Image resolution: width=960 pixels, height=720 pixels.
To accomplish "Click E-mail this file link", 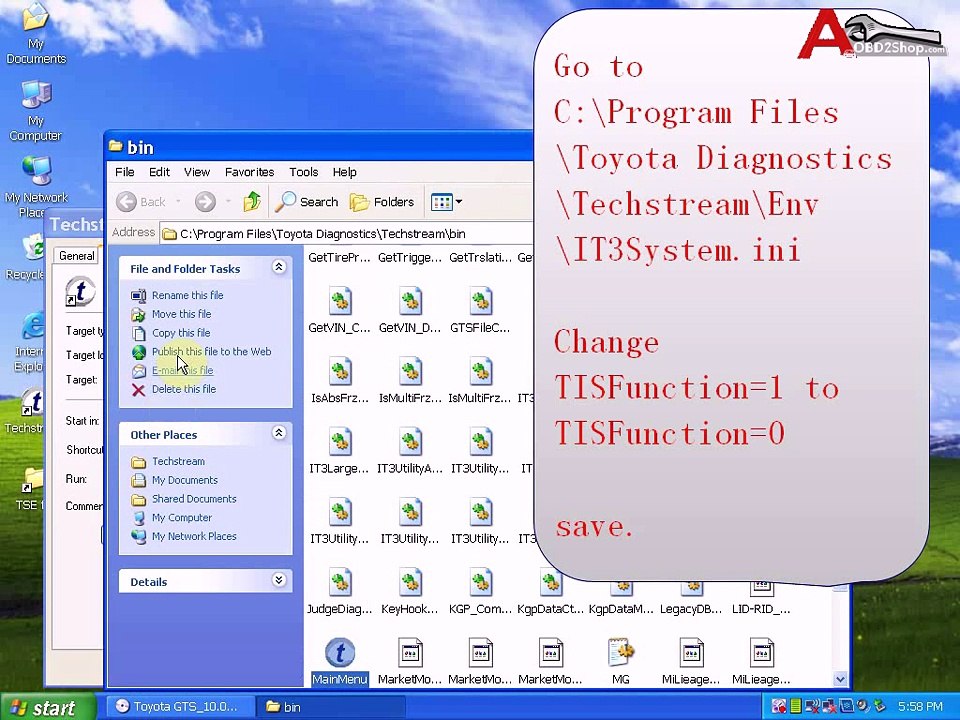I will 182,370.
